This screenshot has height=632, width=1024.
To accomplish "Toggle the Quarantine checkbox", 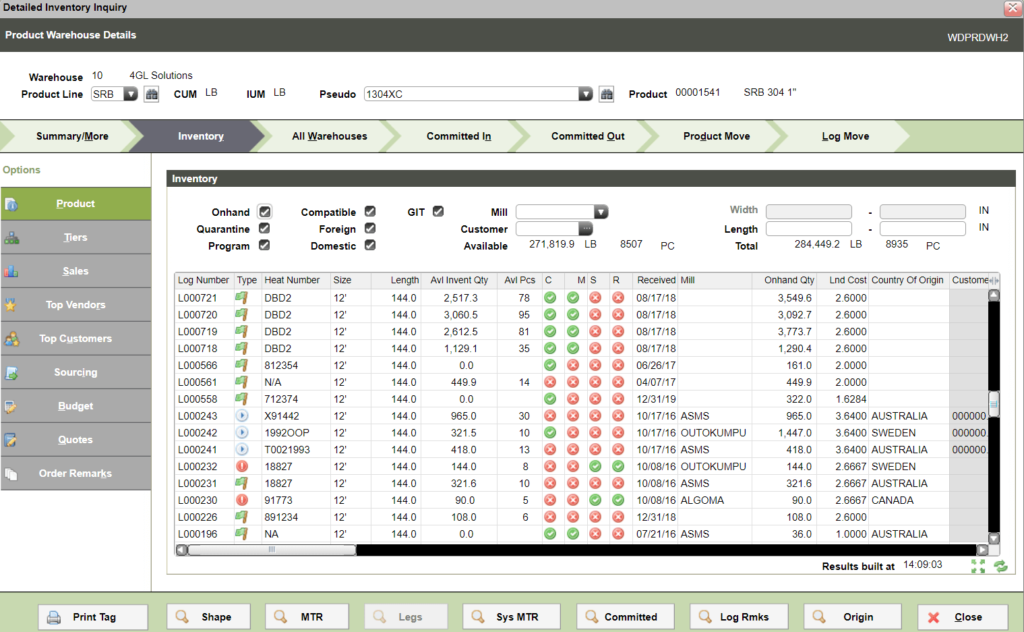I will tap(265, 229).
